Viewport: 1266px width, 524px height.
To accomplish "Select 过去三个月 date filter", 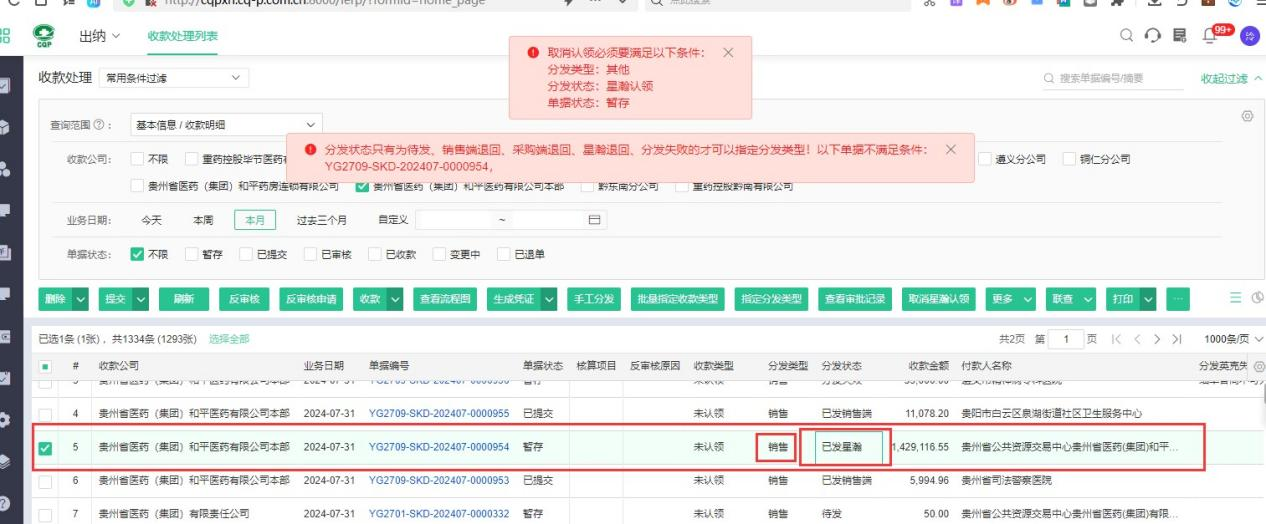I will point(322,220).
